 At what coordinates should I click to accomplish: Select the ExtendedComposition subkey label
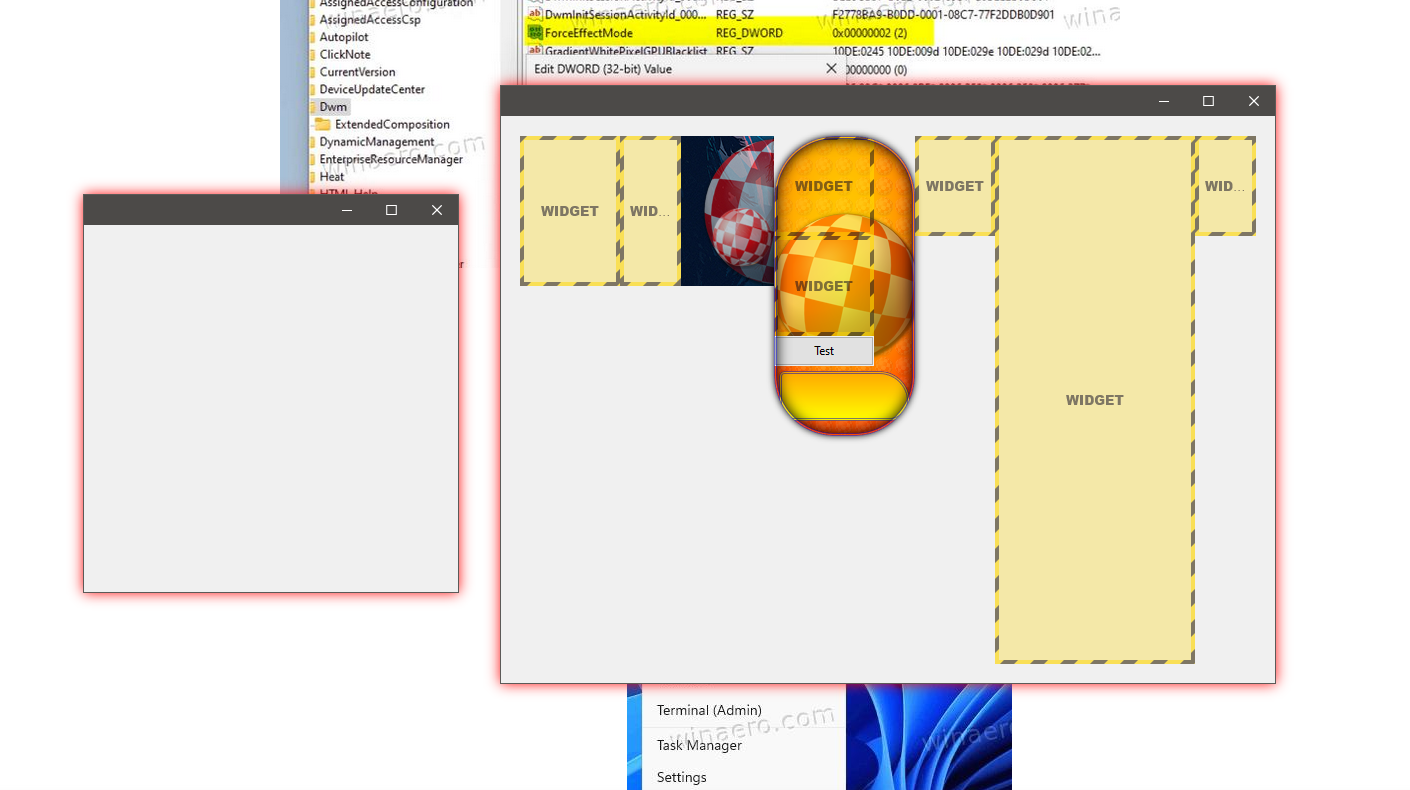click(x=392, y=124)
